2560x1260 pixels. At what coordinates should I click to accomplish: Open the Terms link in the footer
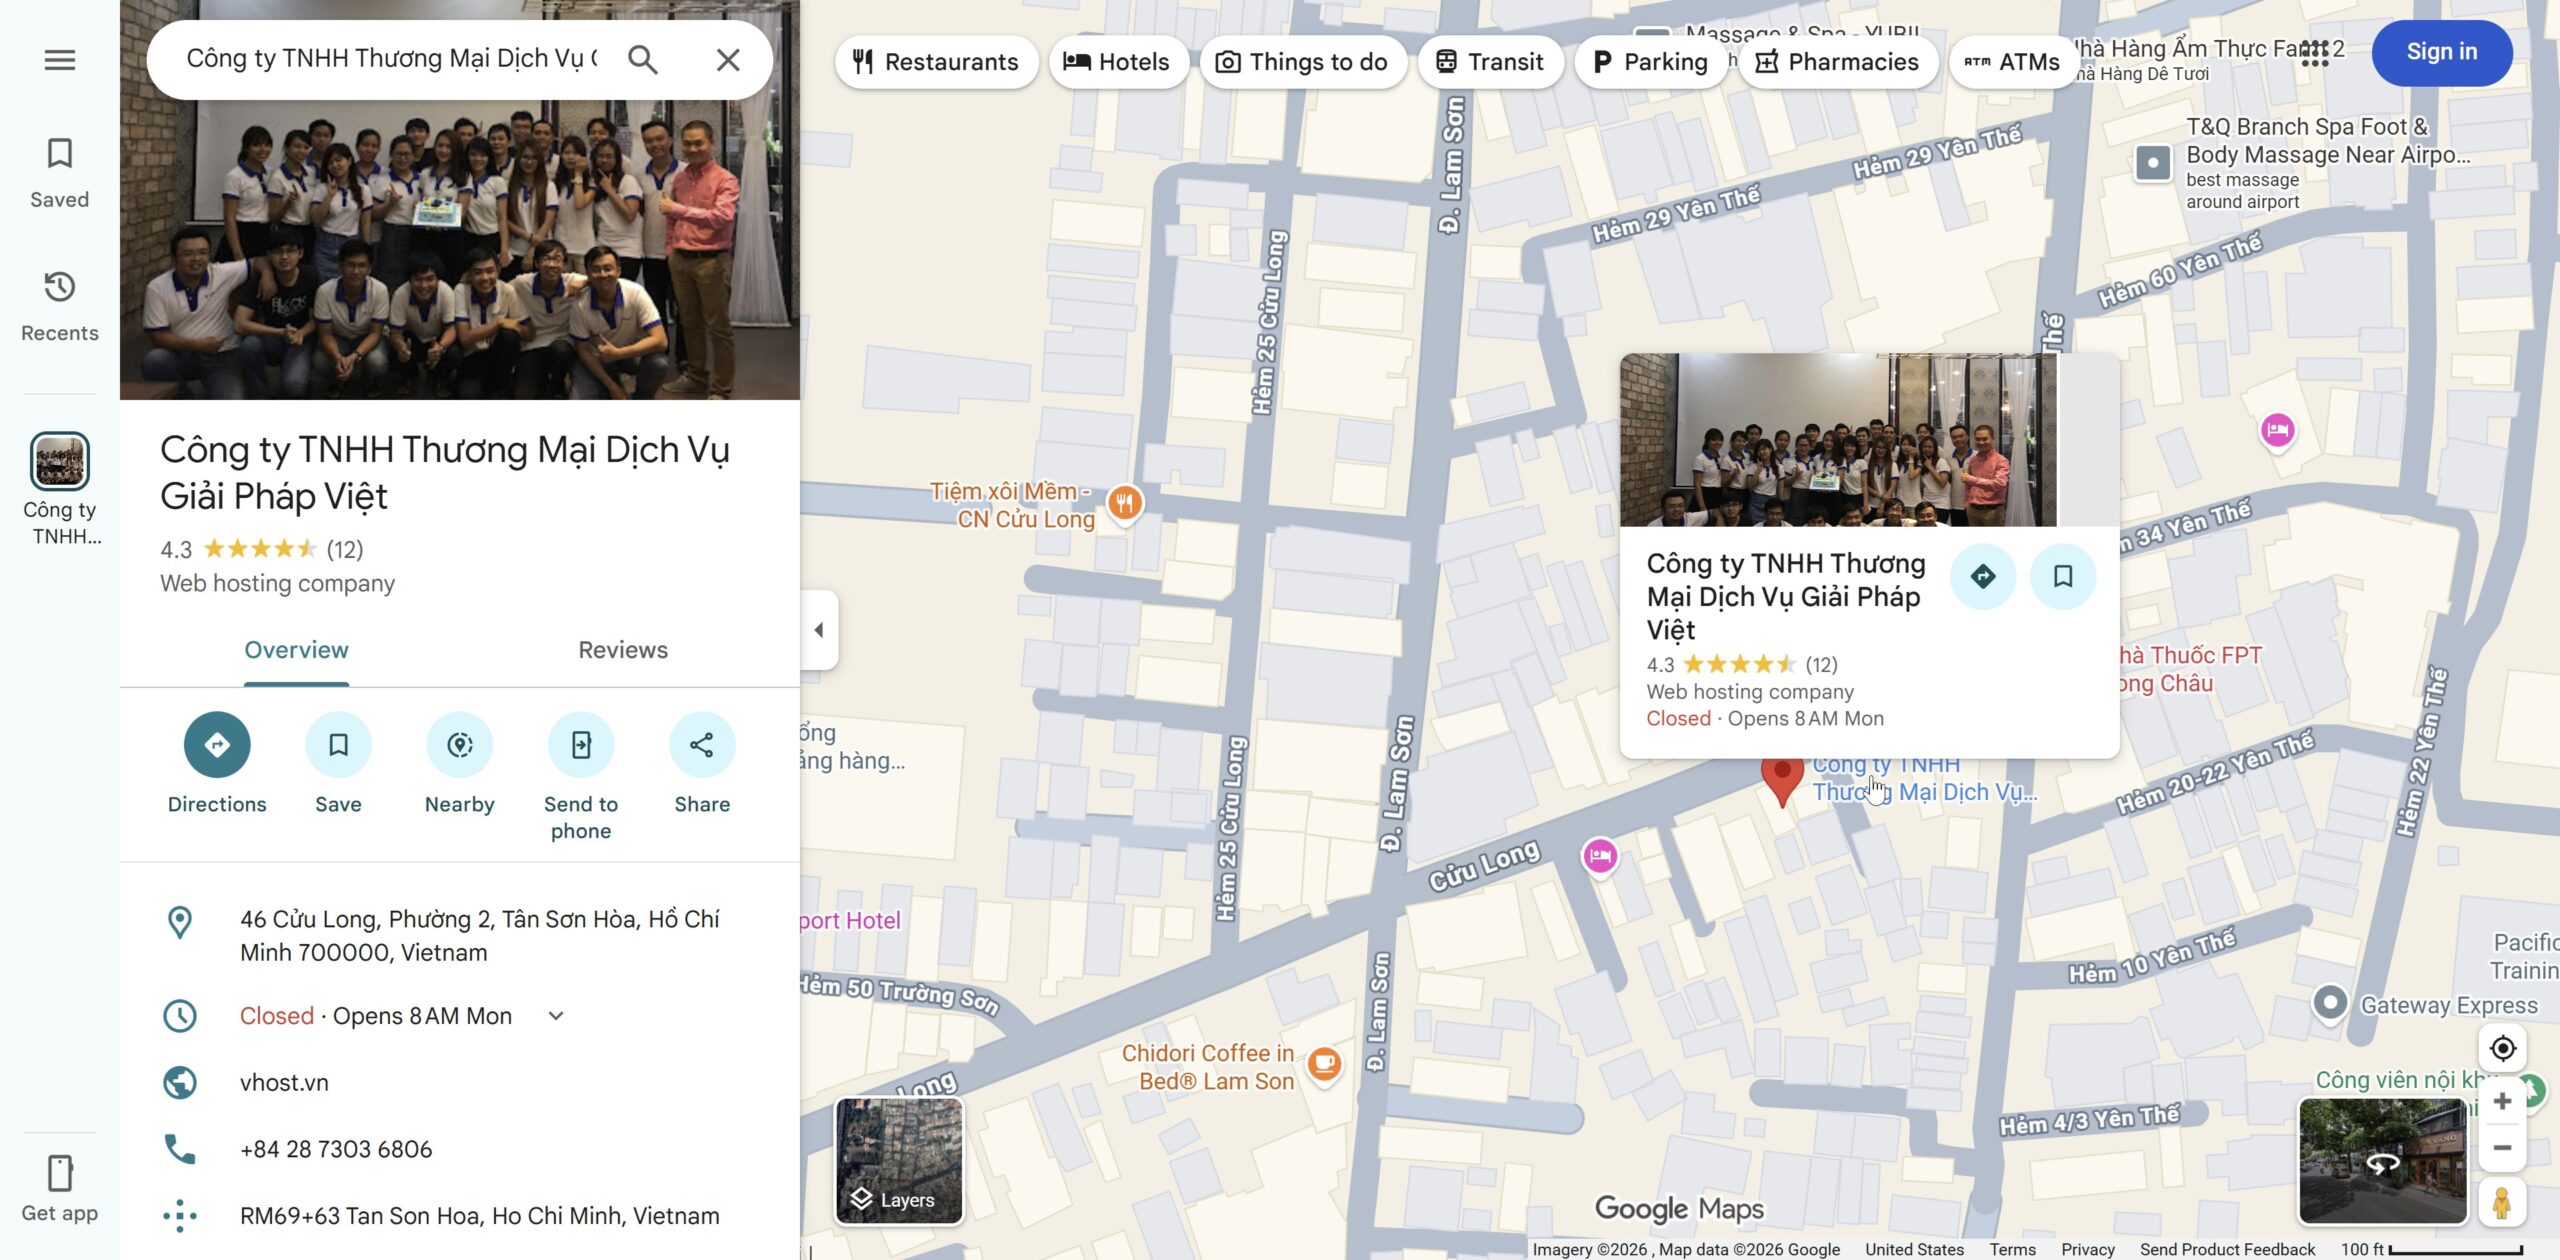[2012, 1249]
